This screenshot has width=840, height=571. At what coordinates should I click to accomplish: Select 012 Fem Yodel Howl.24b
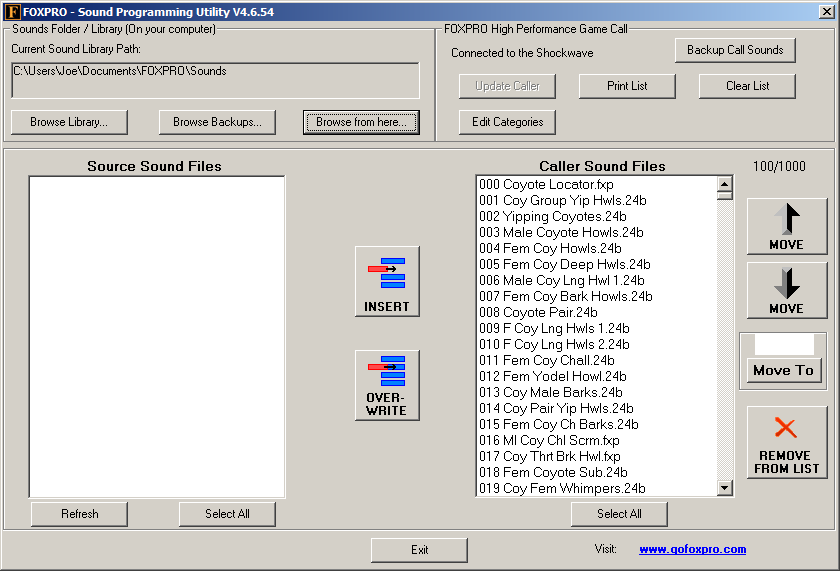[597, 377]
